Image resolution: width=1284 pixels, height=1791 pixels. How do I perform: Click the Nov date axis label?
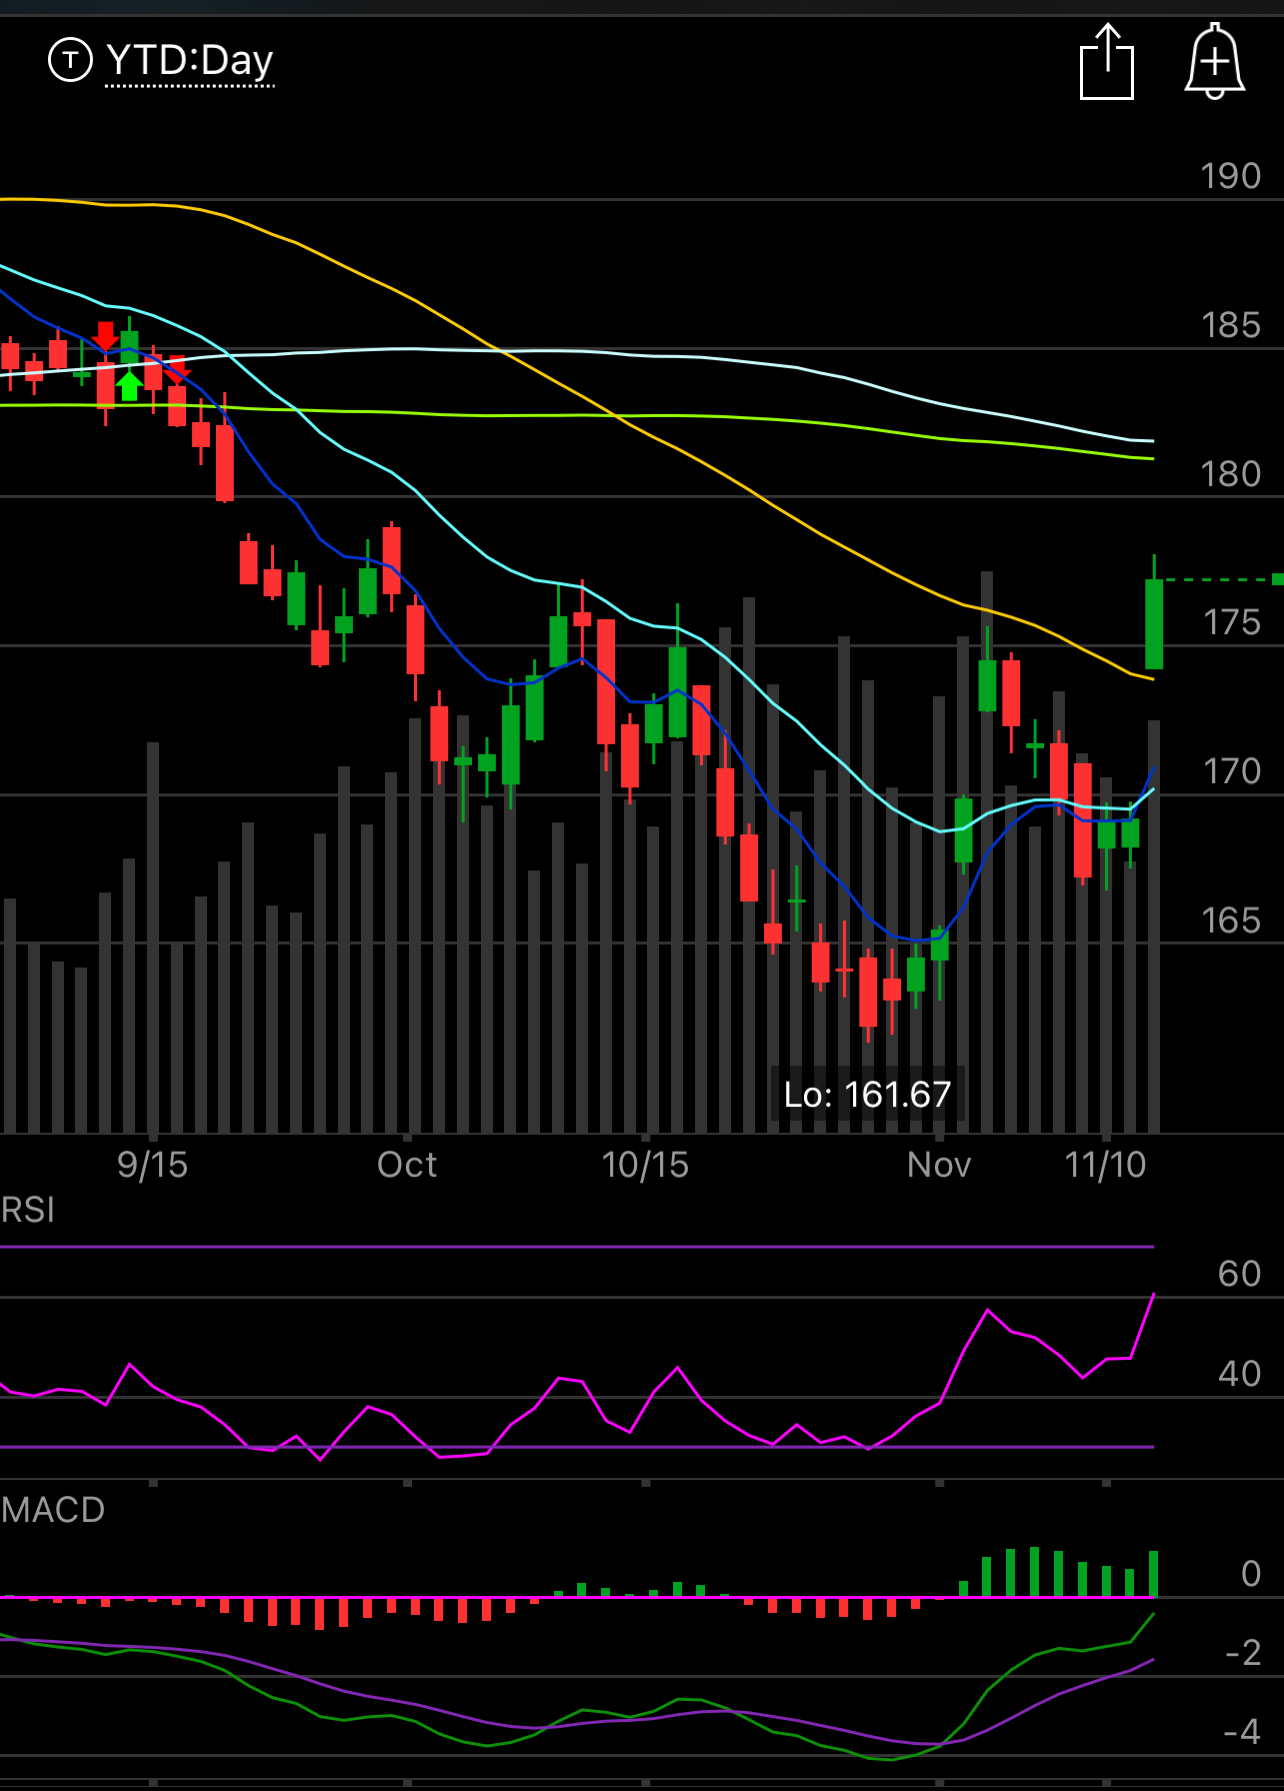click(x=939, y=1165)
